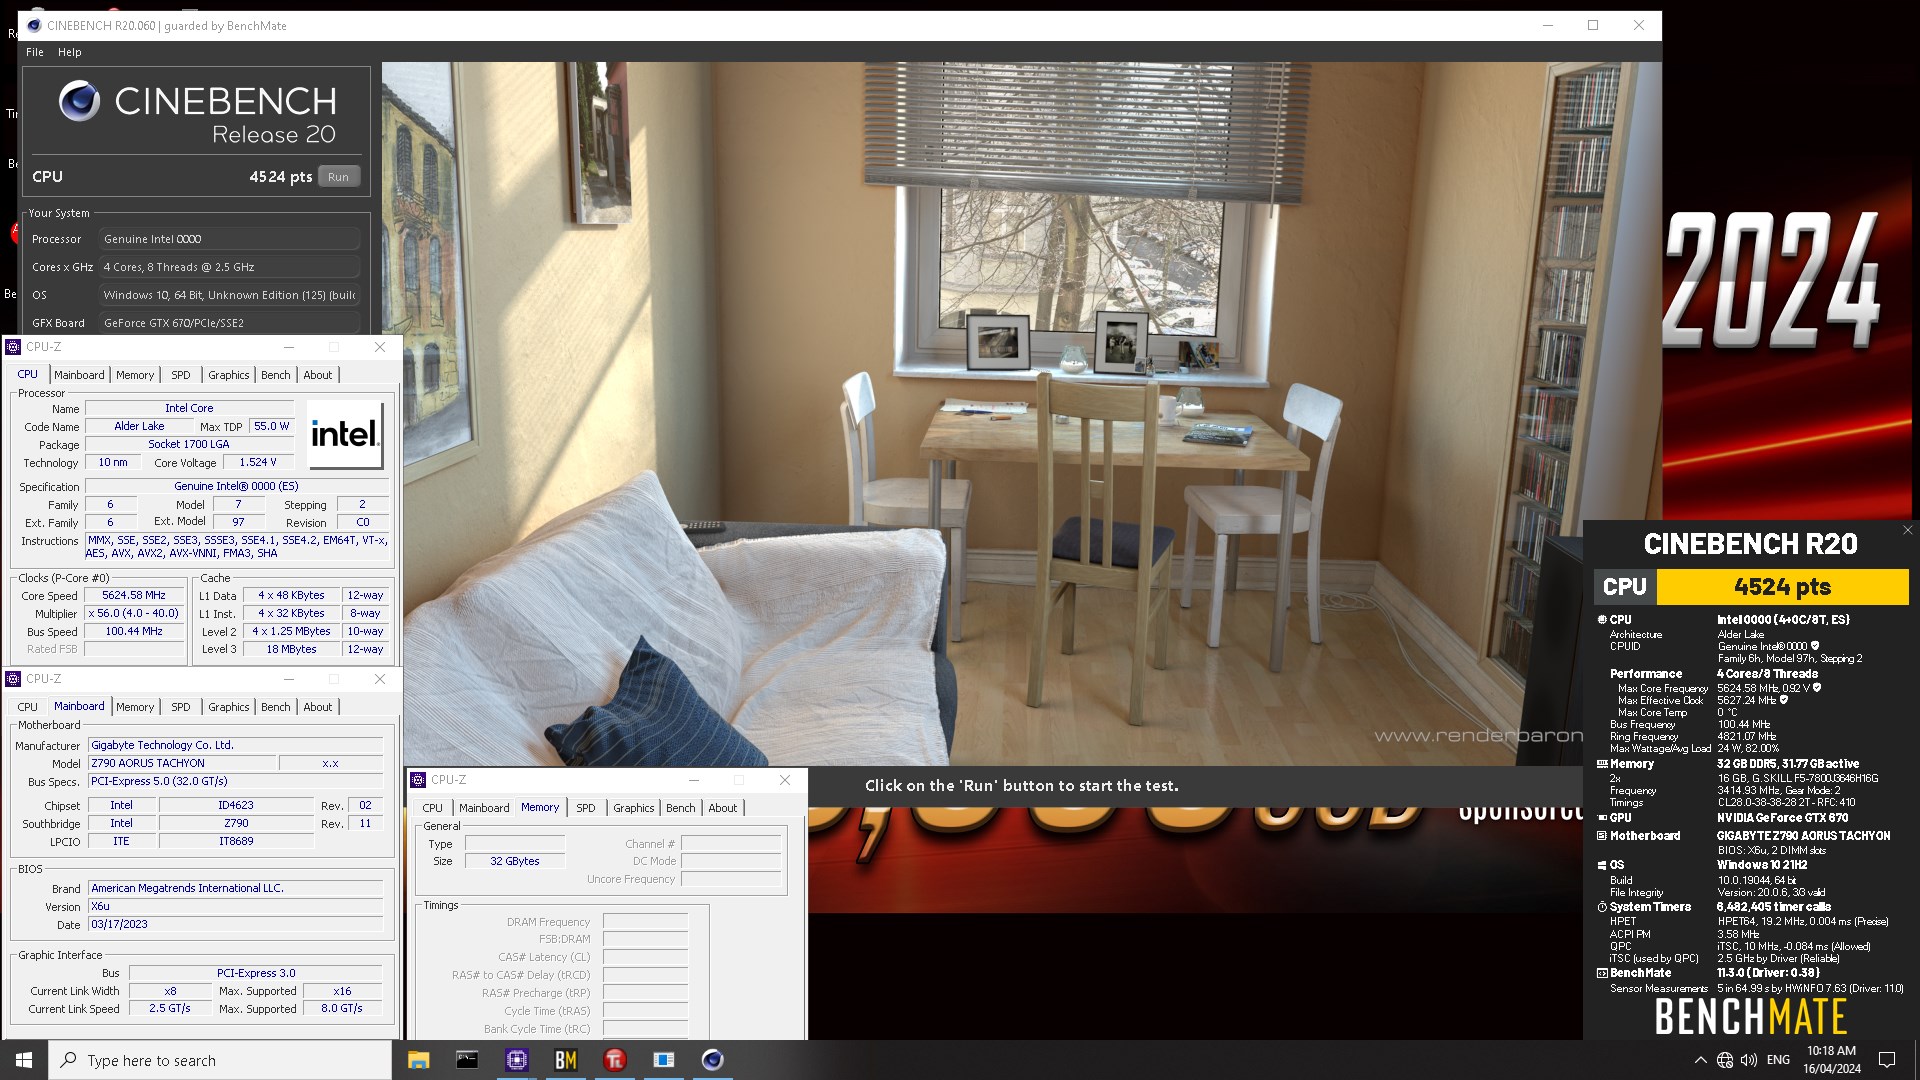The image size is (1920, 1080).
Task: Click the red T taskbar icon
Action: [x=614, y=1060]
